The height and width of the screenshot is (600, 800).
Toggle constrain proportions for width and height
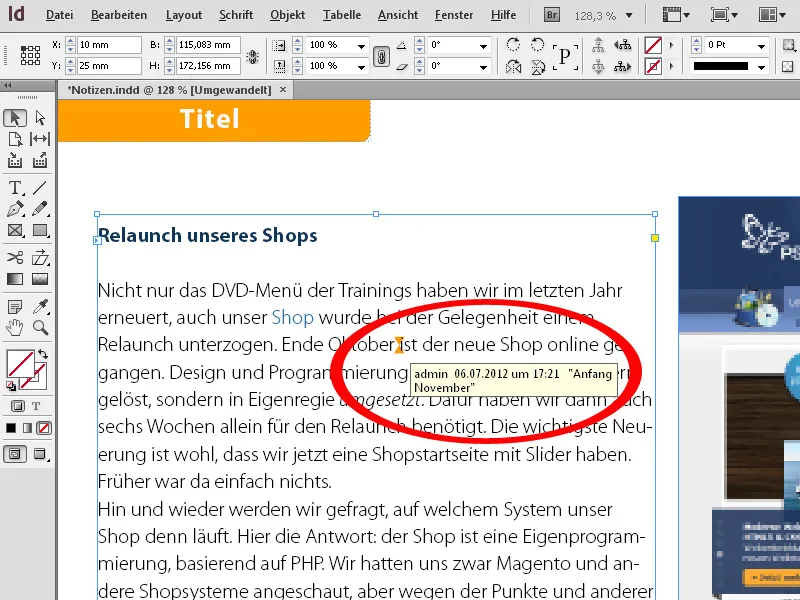point(253,56)
